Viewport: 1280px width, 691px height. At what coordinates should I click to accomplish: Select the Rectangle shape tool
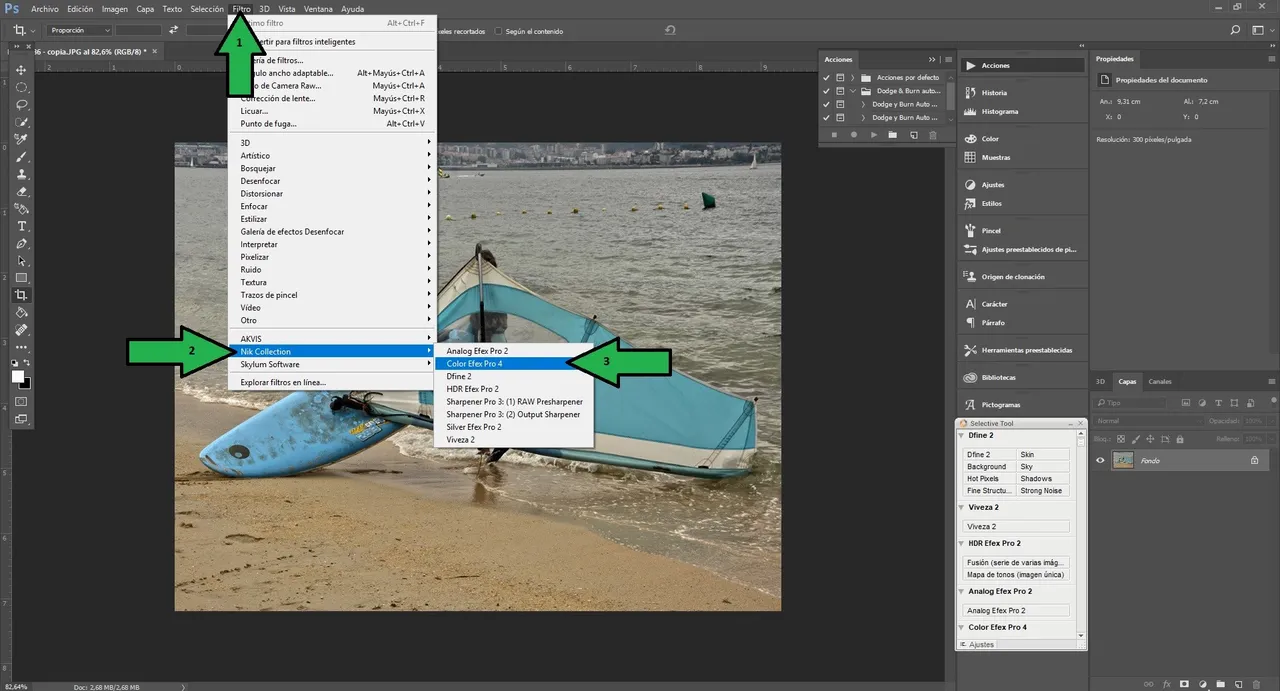pyautogui.click(x=21, y=278)
